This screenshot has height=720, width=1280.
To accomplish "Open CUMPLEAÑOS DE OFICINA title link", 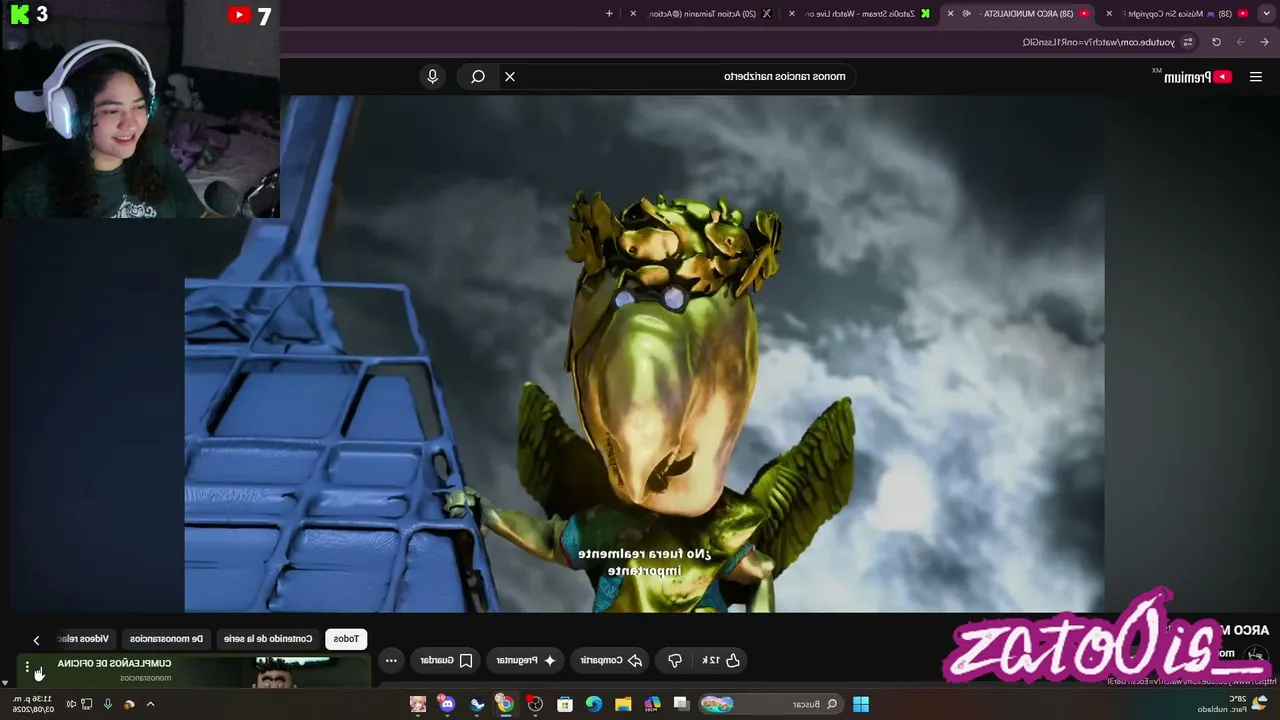I will point(114,663).
